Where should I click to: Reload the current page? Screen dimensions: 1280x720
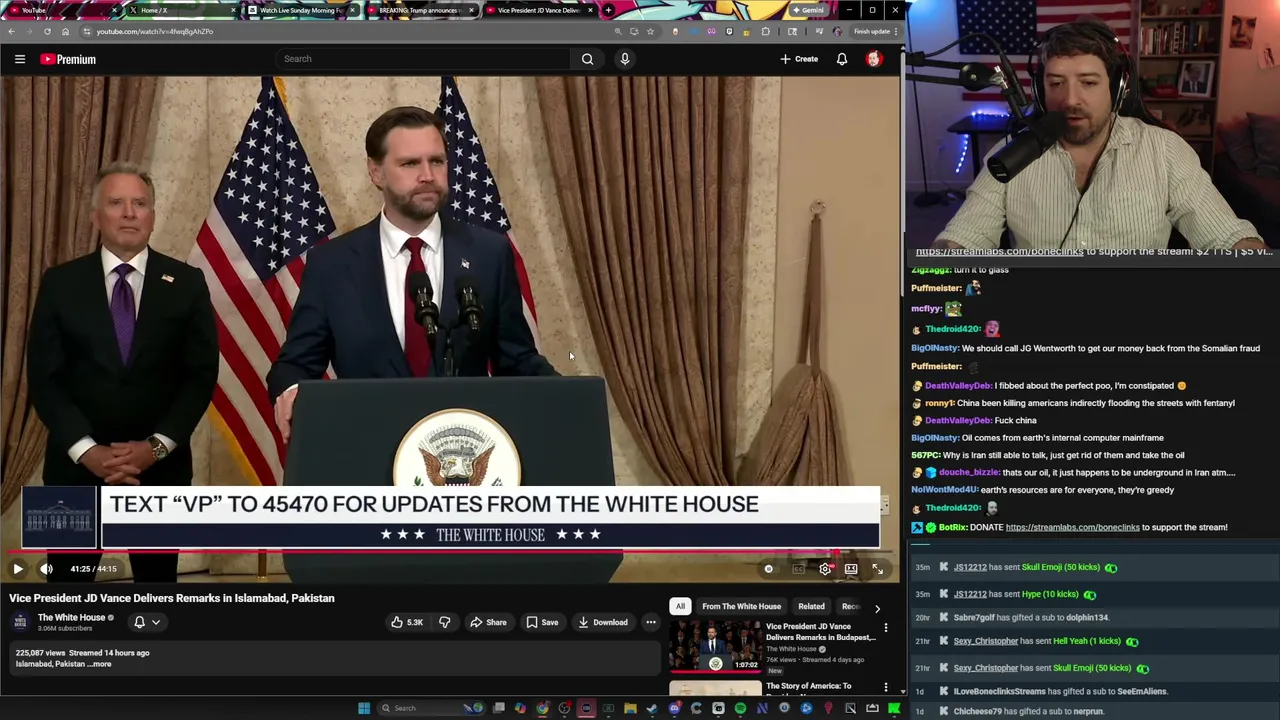click(x=47, y=31)
